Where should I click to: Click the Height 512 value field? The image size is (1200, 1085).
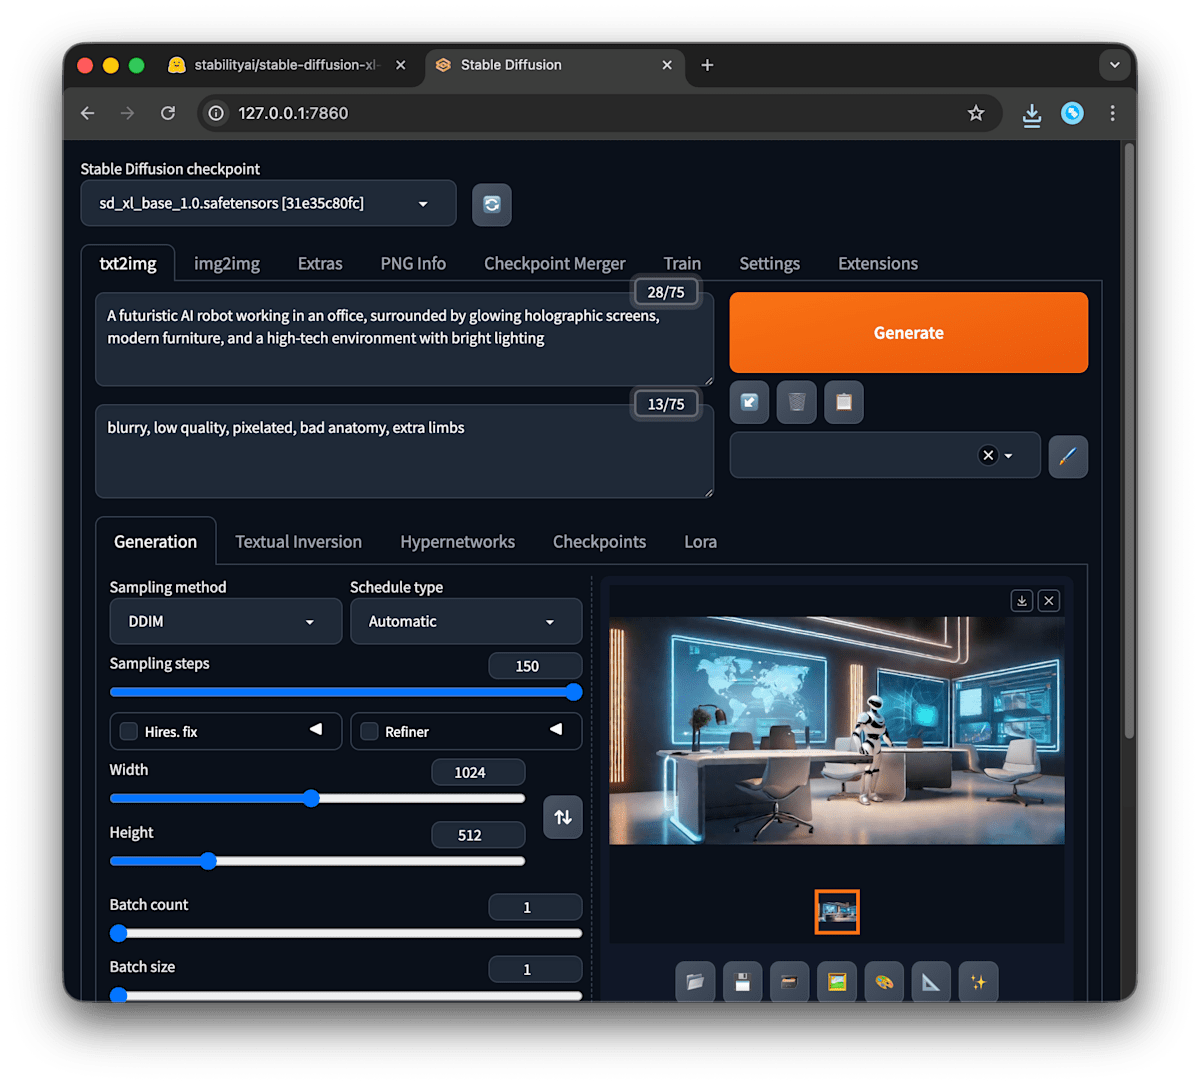pos(478,835)
